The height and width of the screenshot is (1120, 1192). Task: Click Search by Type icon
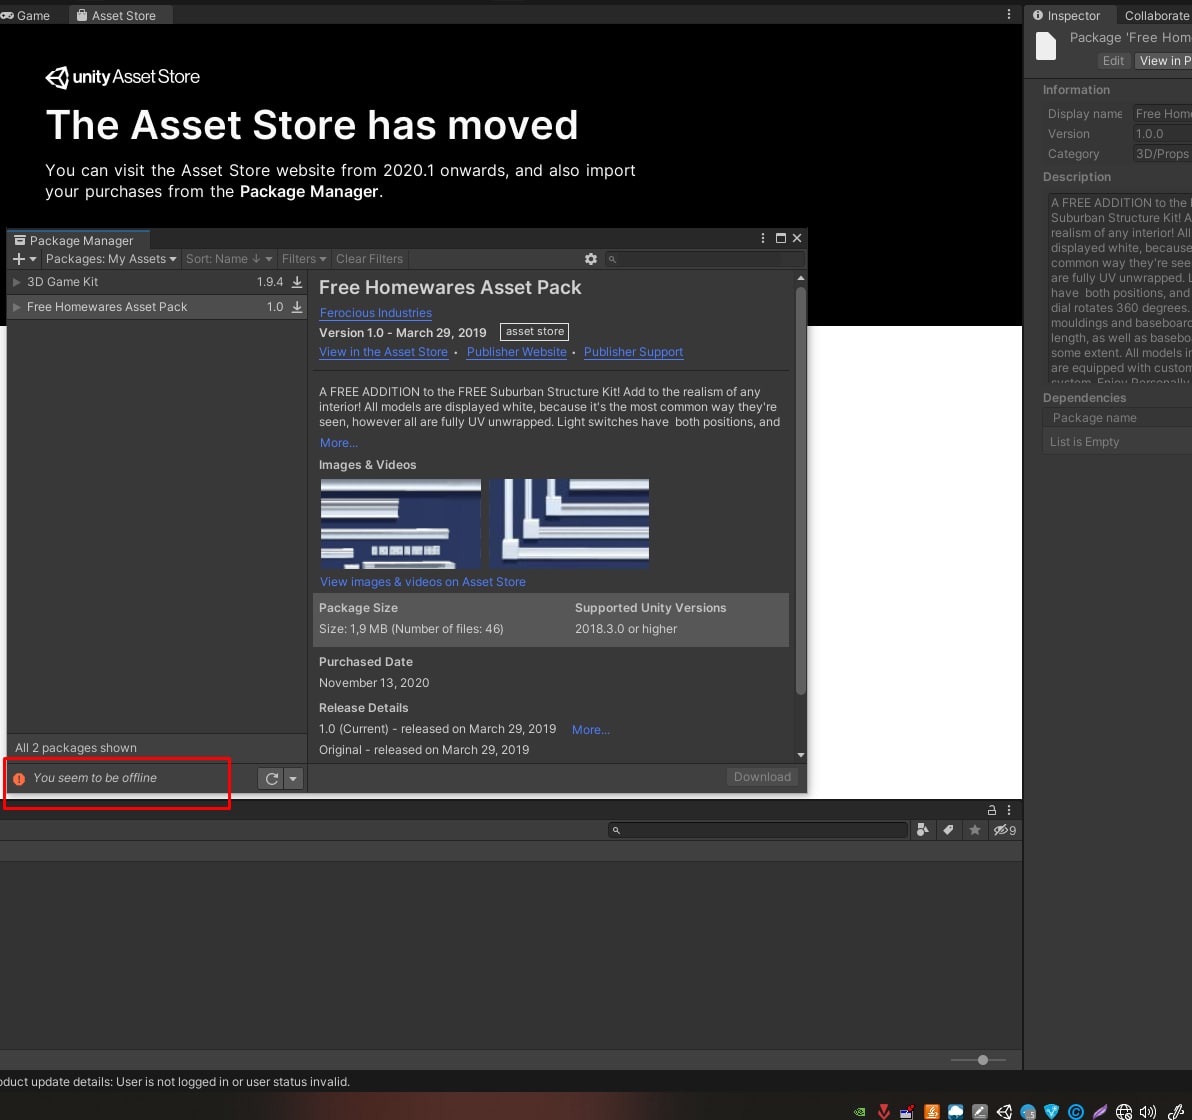(922, 830)
